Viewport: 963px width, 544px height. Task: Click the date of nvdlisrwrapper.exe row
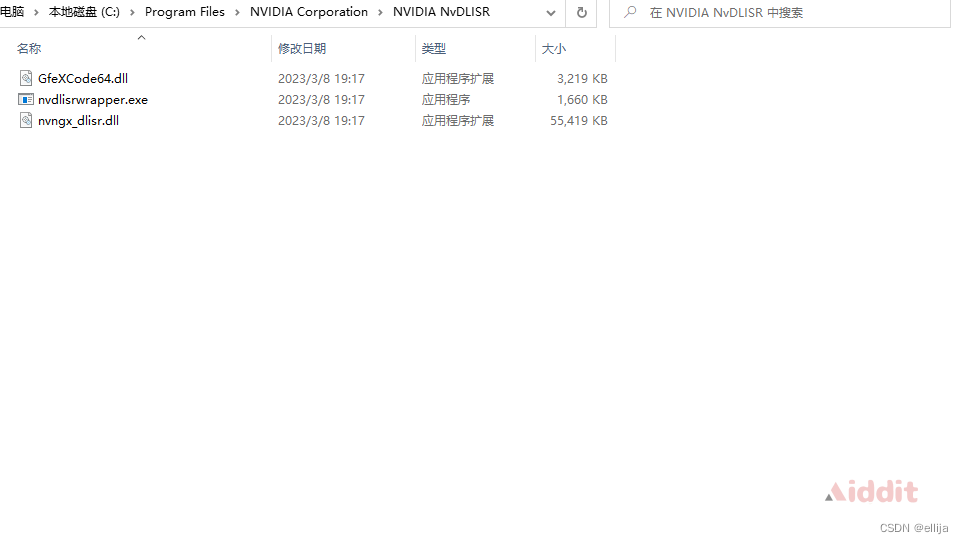click(x=321, y=99)
